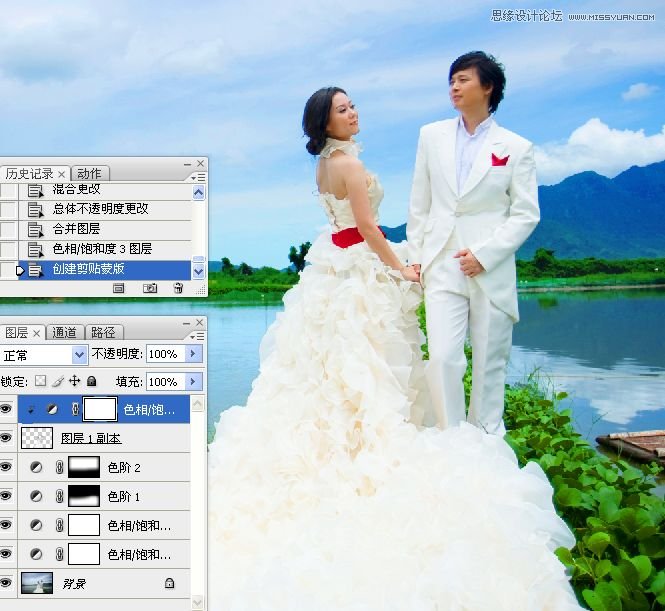665x611 pixels.
Task: Click the Layers list scroll up arrow
Action: tap(197, 404)
